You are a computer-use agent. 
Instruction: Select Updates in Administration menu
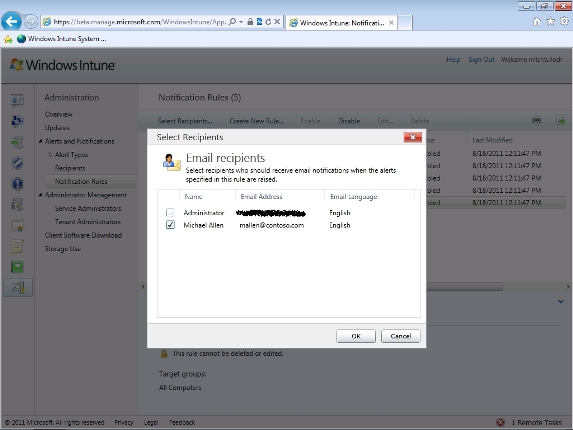(x=57, y=128)
